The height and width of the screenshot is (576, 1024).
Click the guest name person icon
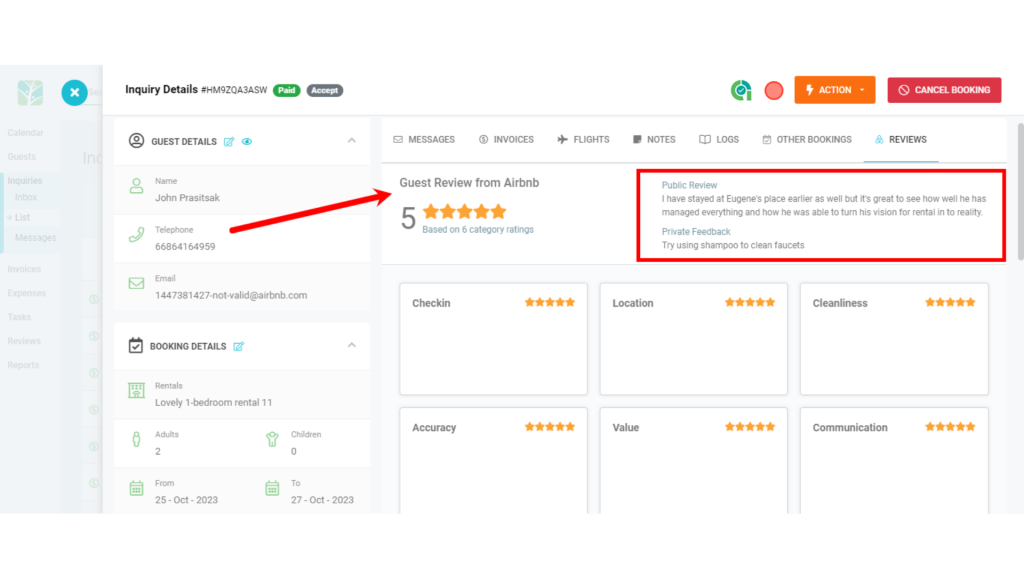tap(136, 186)
